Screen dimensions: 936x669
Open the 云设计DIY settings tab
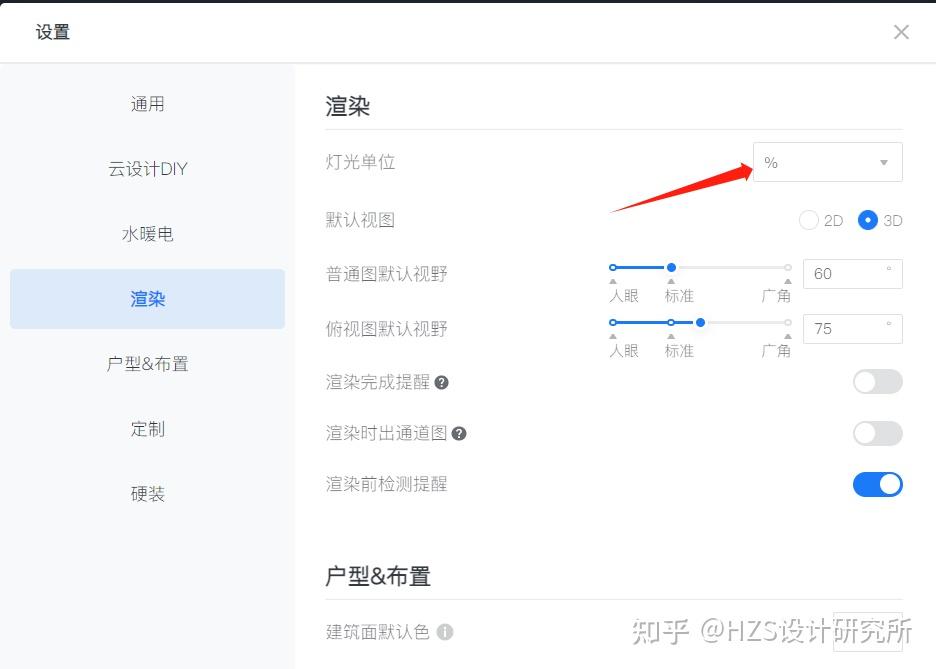coord(147,169)
